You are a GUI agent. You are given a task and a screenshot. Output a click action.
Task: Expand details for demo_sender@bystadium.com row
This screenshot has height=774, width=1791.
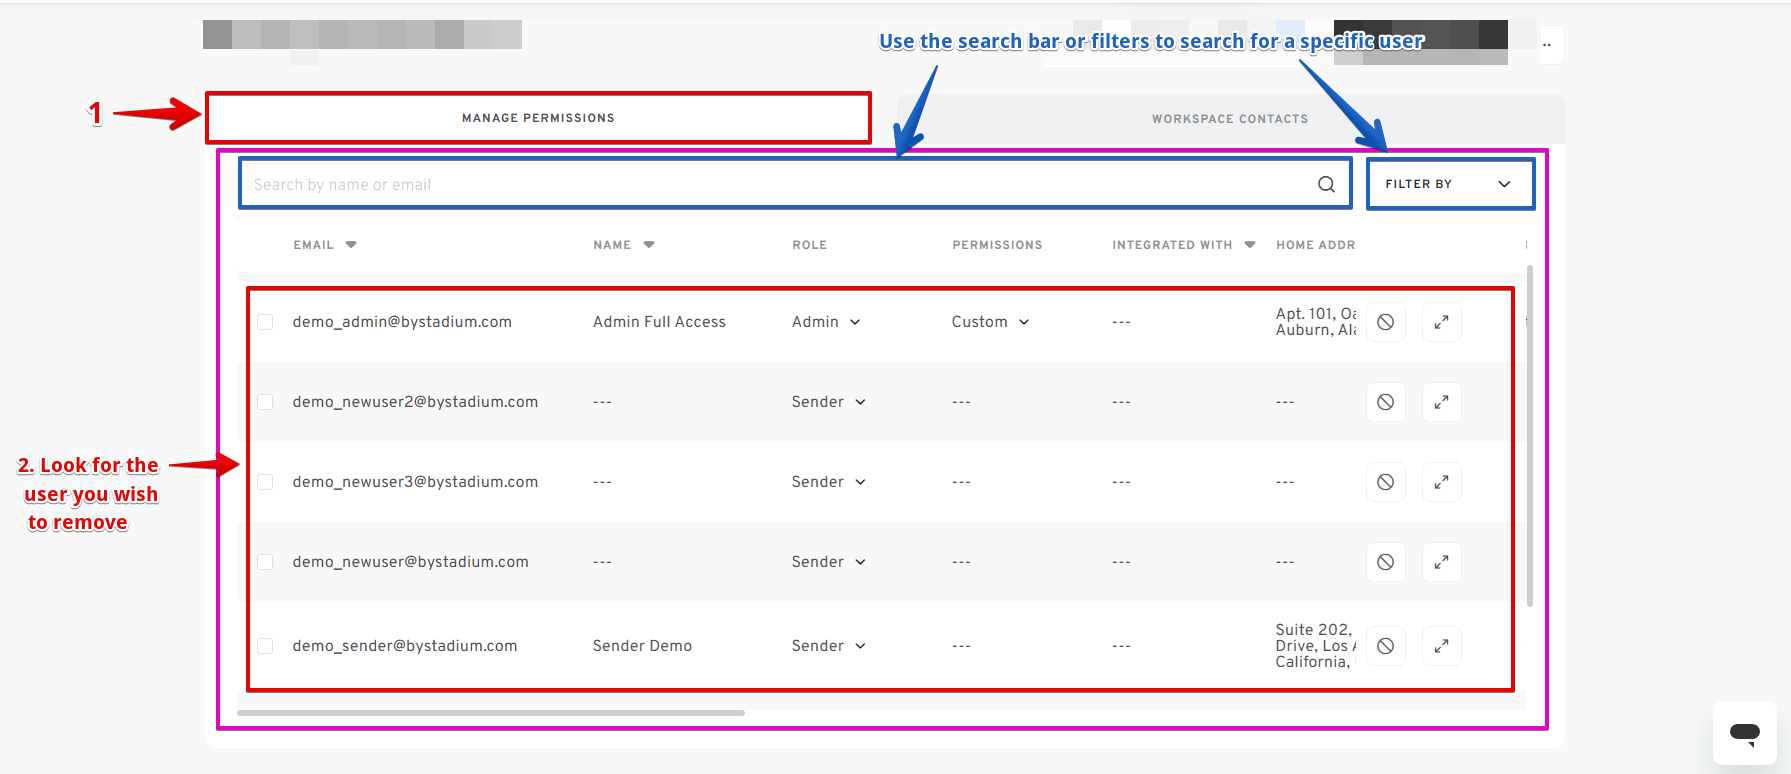(x=1441, y=646)
